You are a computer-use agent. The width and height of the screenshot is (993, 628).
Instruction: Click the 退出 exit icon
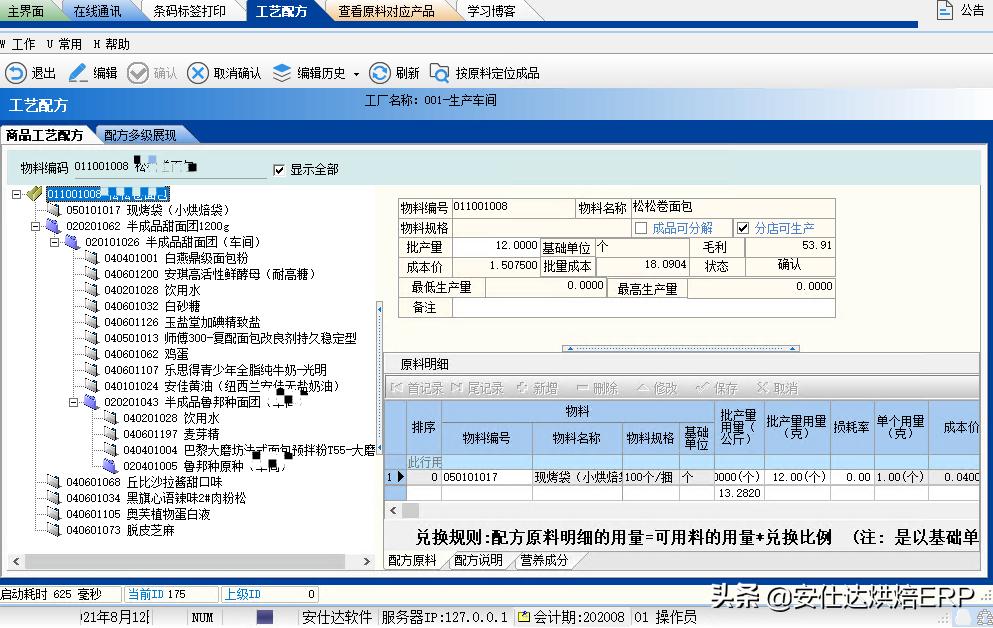[17, 73]
